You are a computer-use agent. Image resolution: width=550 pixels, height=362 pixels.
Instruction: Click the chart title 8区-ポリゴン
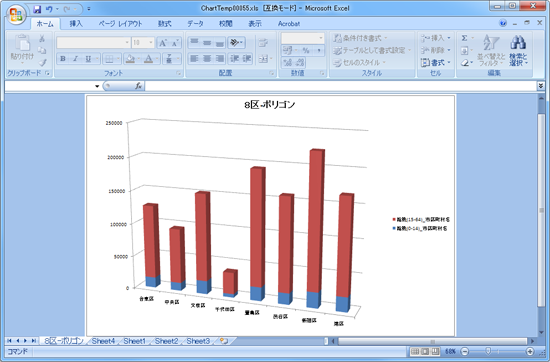click(269, 105)
